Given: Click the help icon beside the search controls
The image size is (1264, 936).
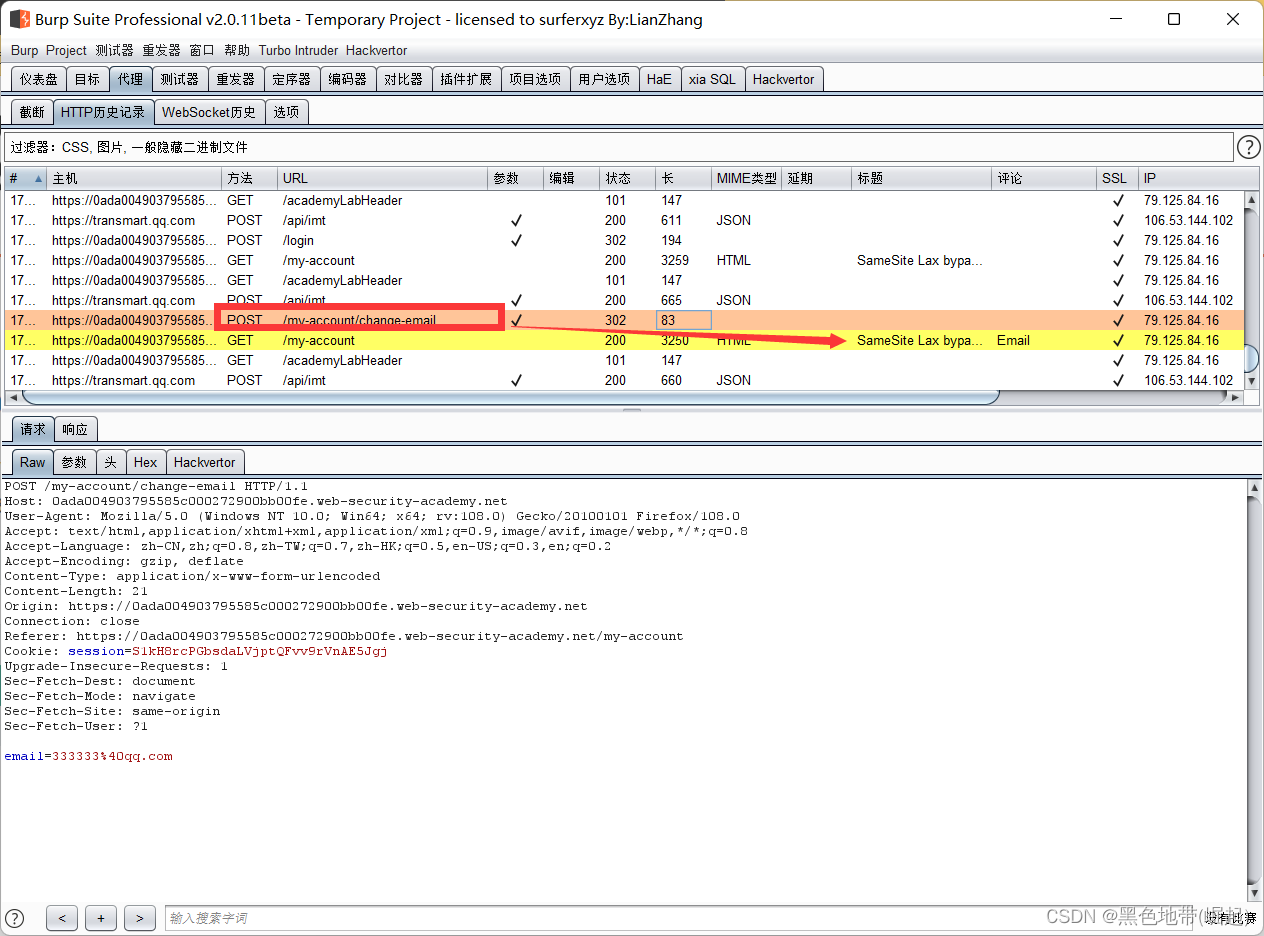Looking at the screenshot, I should pos(15,918).
